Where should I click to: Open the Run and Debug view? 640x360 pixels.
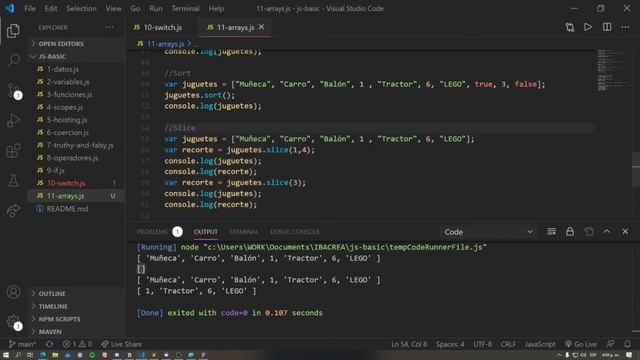click(13, 120)
